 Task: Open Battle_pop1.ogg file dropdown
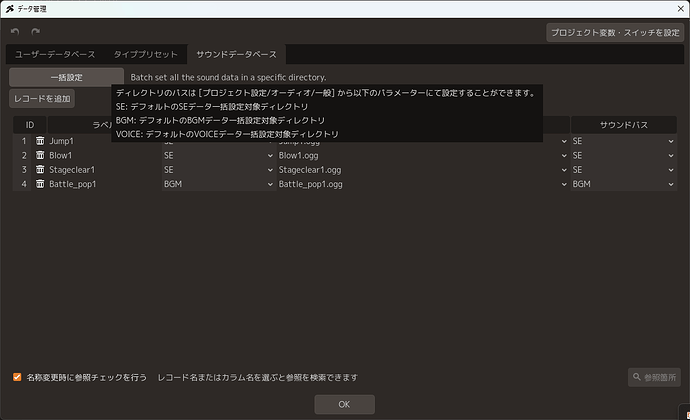(x=423, y=184)
